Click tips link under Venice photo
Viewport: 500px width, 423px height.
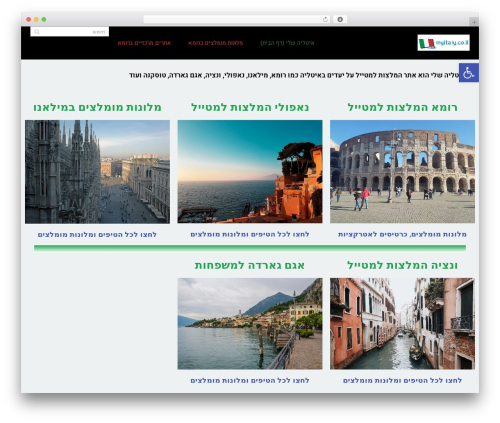[402, 380]
